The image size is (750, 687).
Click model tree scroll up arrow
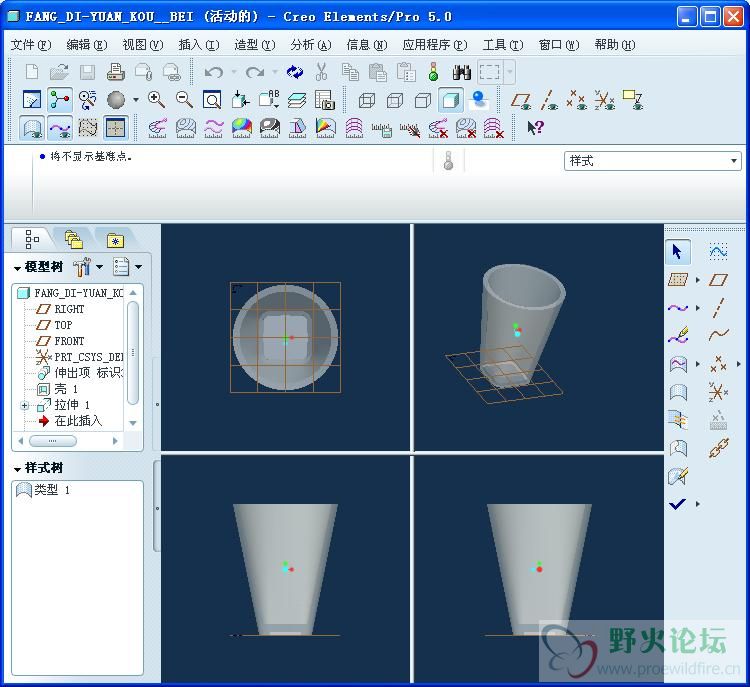pyautogui.click(x=133, y=292)
